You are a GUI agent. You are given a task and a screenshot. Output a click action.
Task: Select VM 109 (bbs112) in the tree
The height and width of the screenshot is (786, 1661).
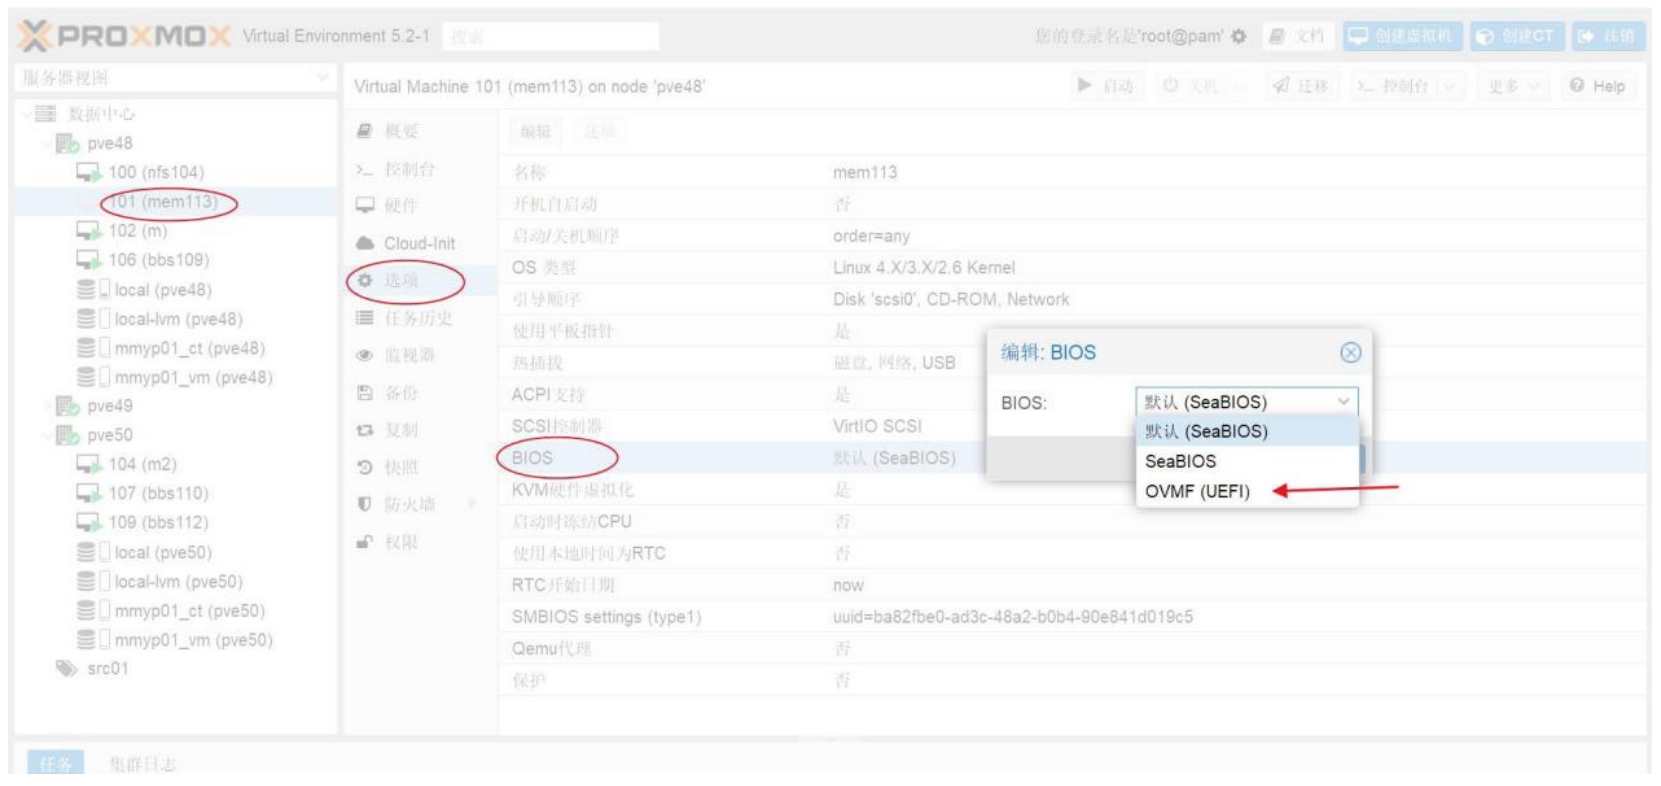pyautogui.click(x=158, y=522)
